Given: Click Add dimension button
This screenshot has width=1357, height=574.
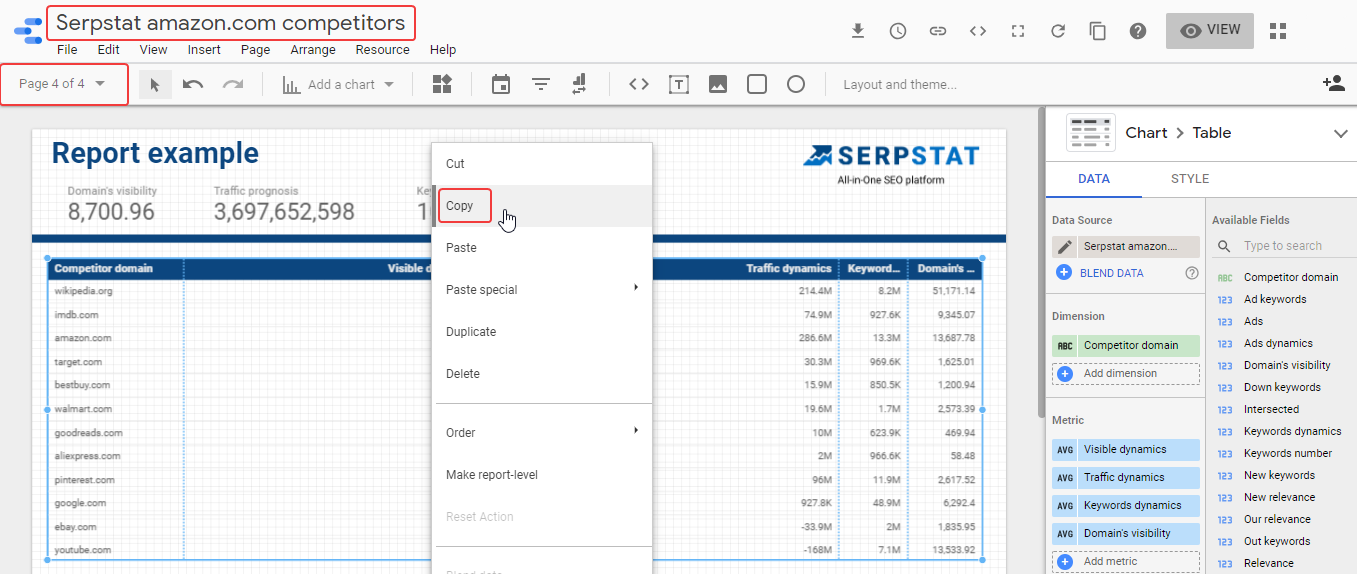Looking at the screenshot, I should (1126, 374).
